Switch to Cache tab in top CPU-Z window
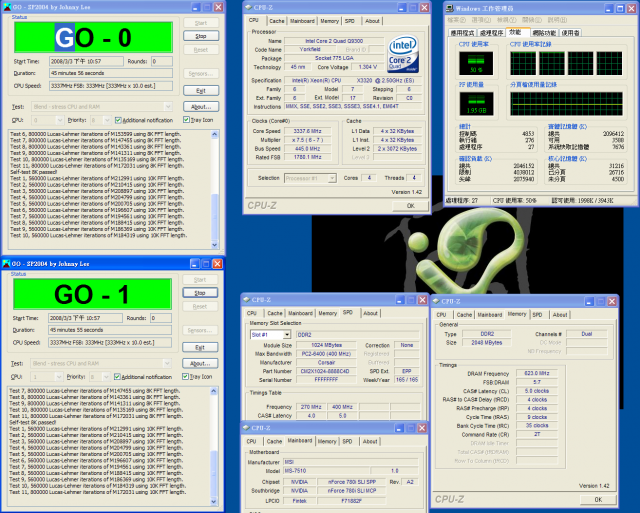The height and width of the screenshot is (513, 640). pyautogui.click(x=277, y=21)
